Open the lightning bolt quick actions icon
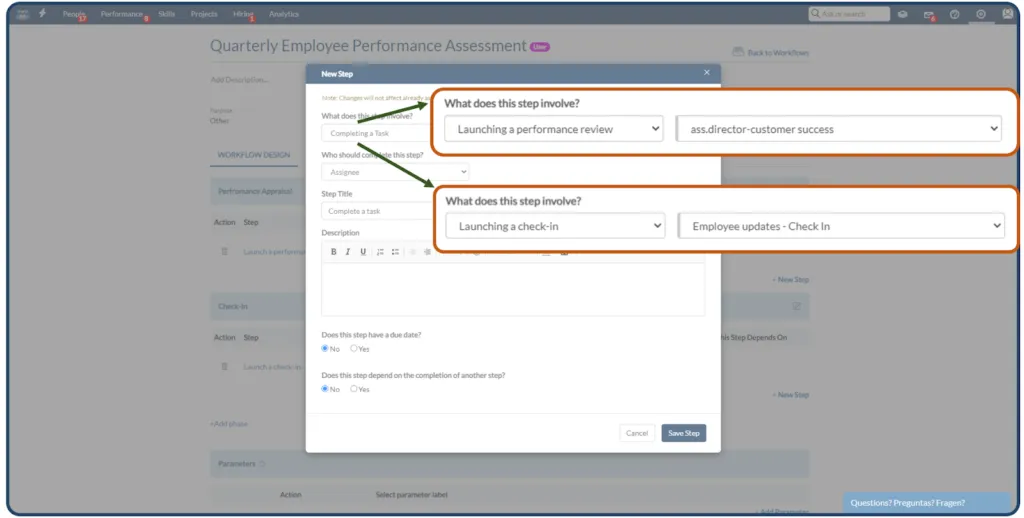The image size is (1024, 518). point(42,13)
